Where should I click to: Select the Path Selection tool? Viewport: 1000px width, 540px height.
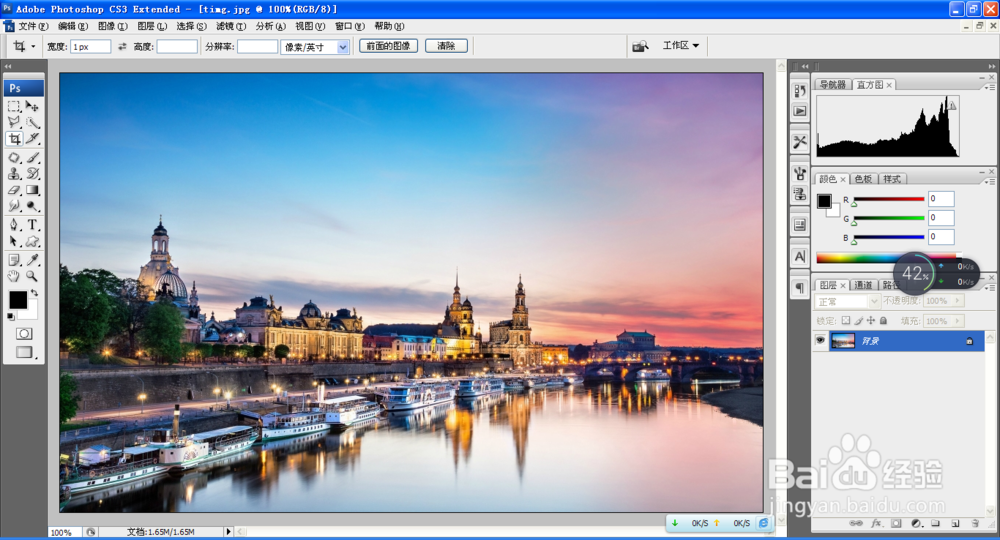[14, 241]
